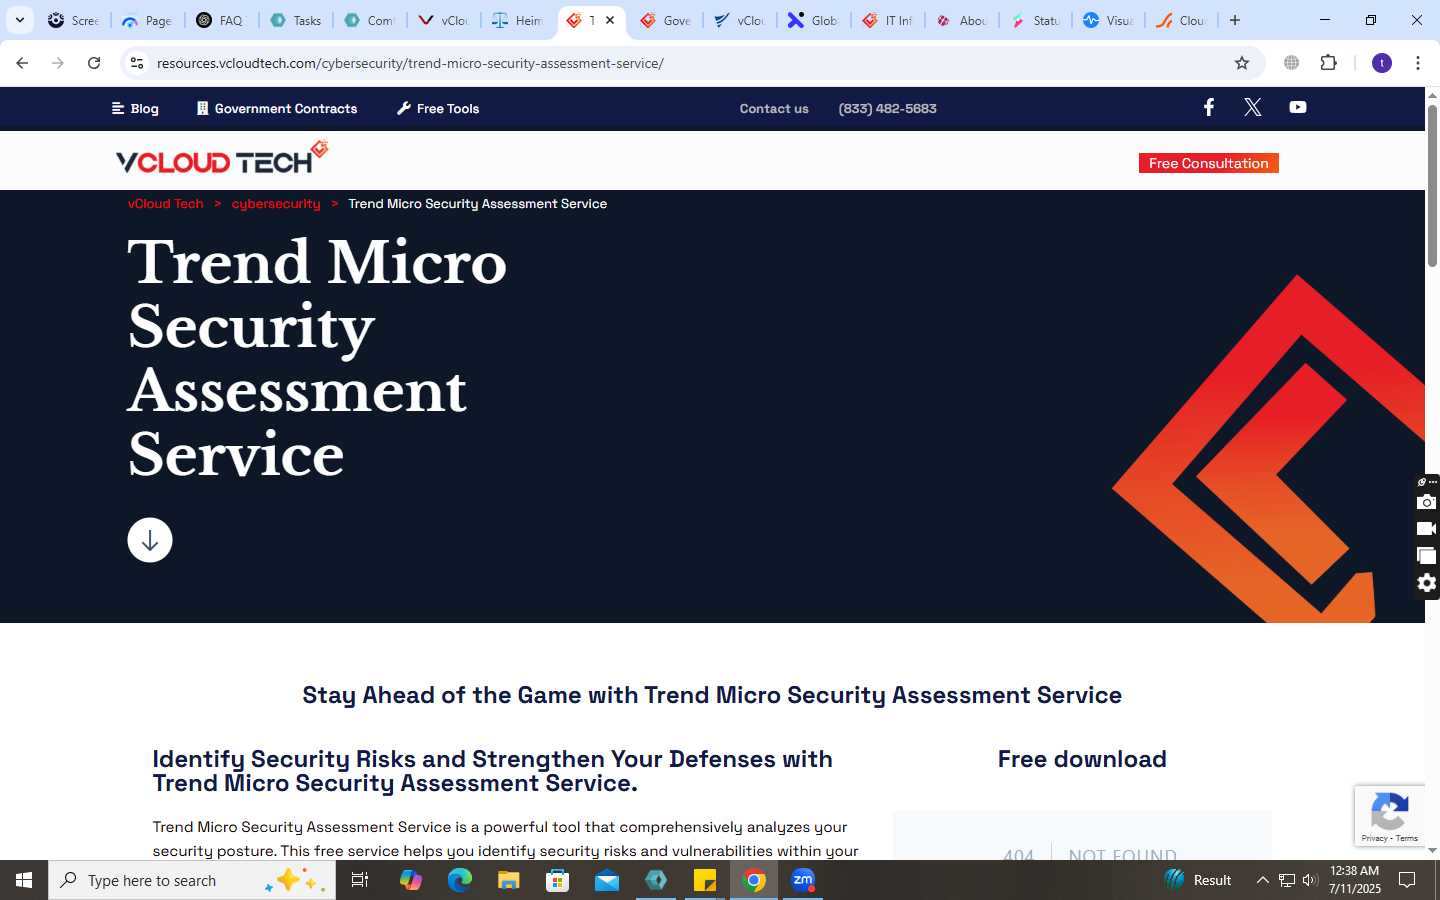This screenshot has height=900, width=1440.
Task: Open File Explorer from the taskbar
Action: pos(509,880)
